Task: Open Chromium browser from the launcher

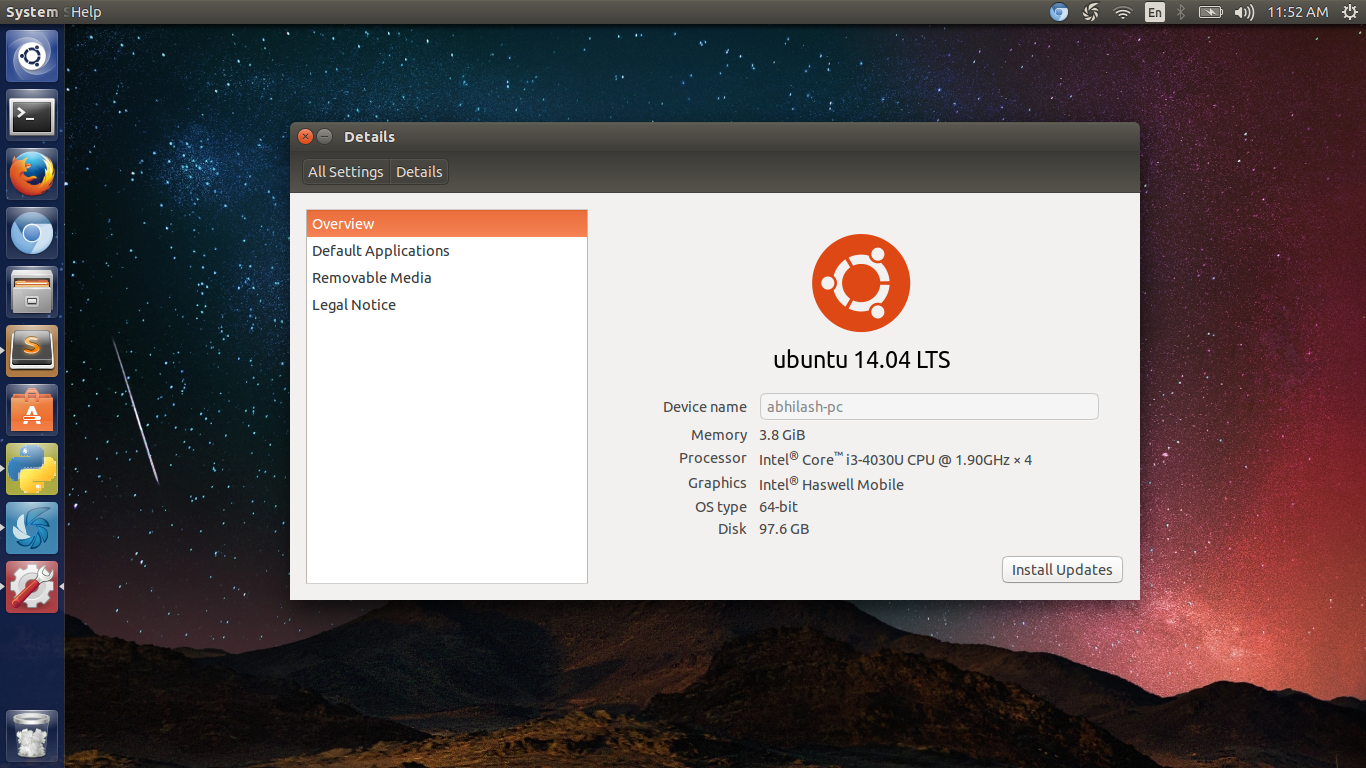Action: coord(32,233)
